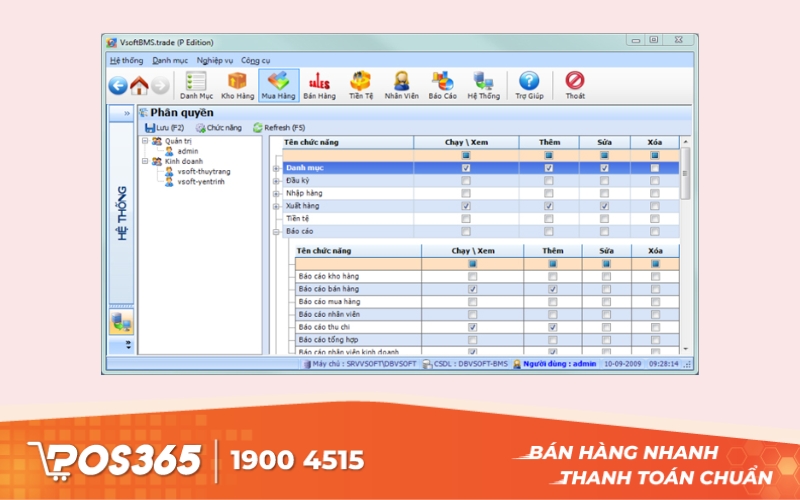Open the Hệ thống menu
The width and height of the screenshot is (800, 500).
pyautogui.click(x=127, y=61)
